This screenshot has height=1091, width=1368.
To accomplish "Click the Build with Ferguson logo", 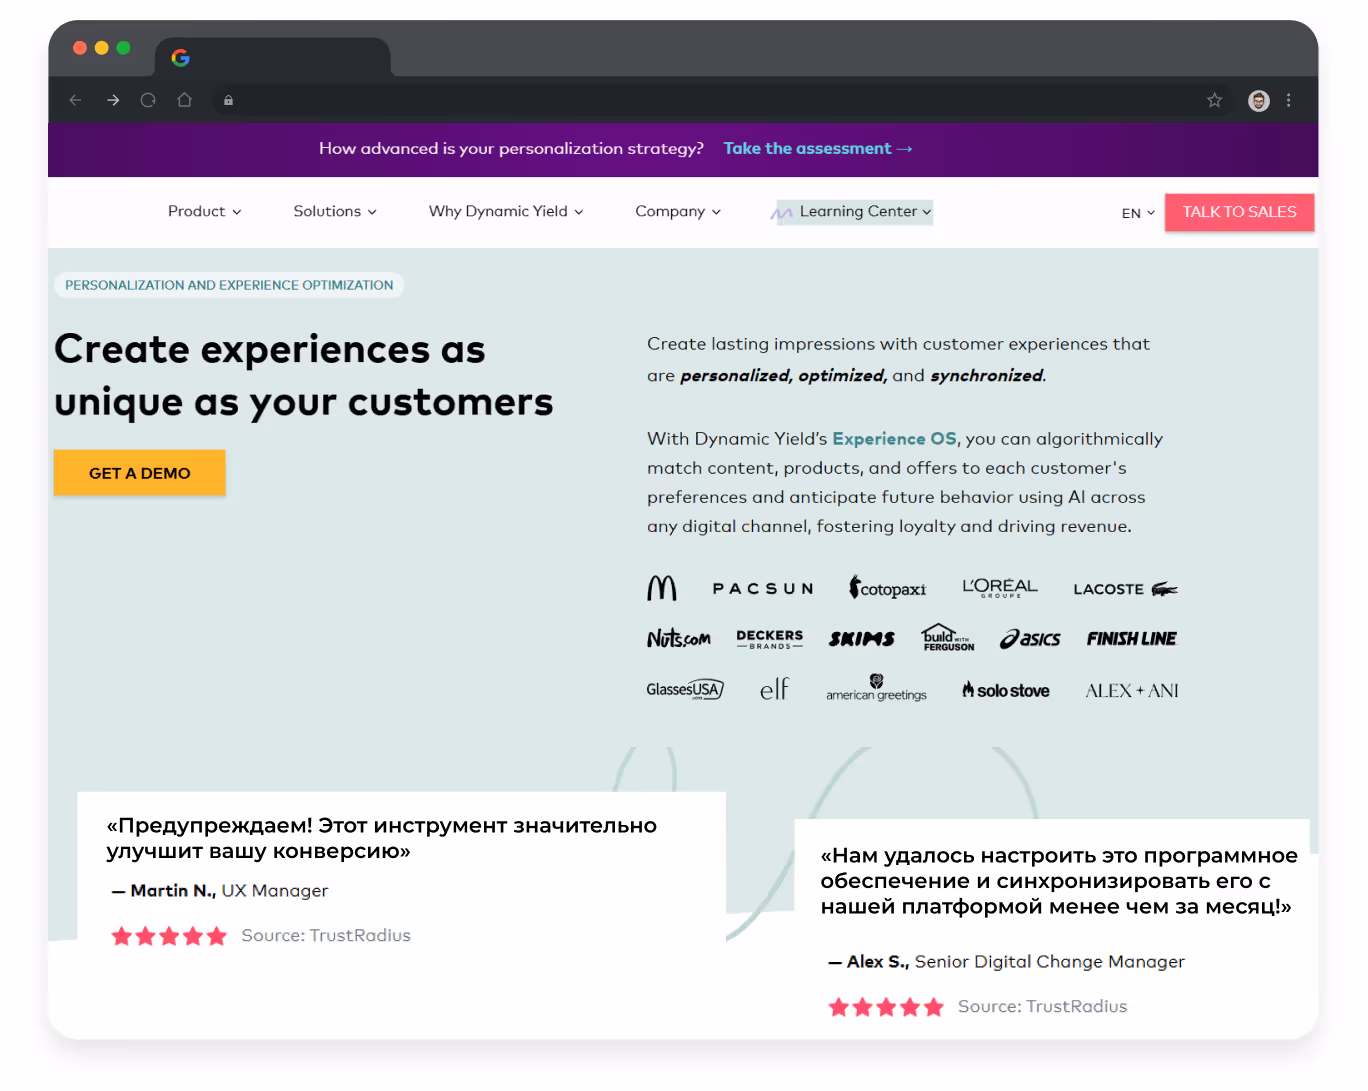I will pyautogui.click(x=948, y=638).
